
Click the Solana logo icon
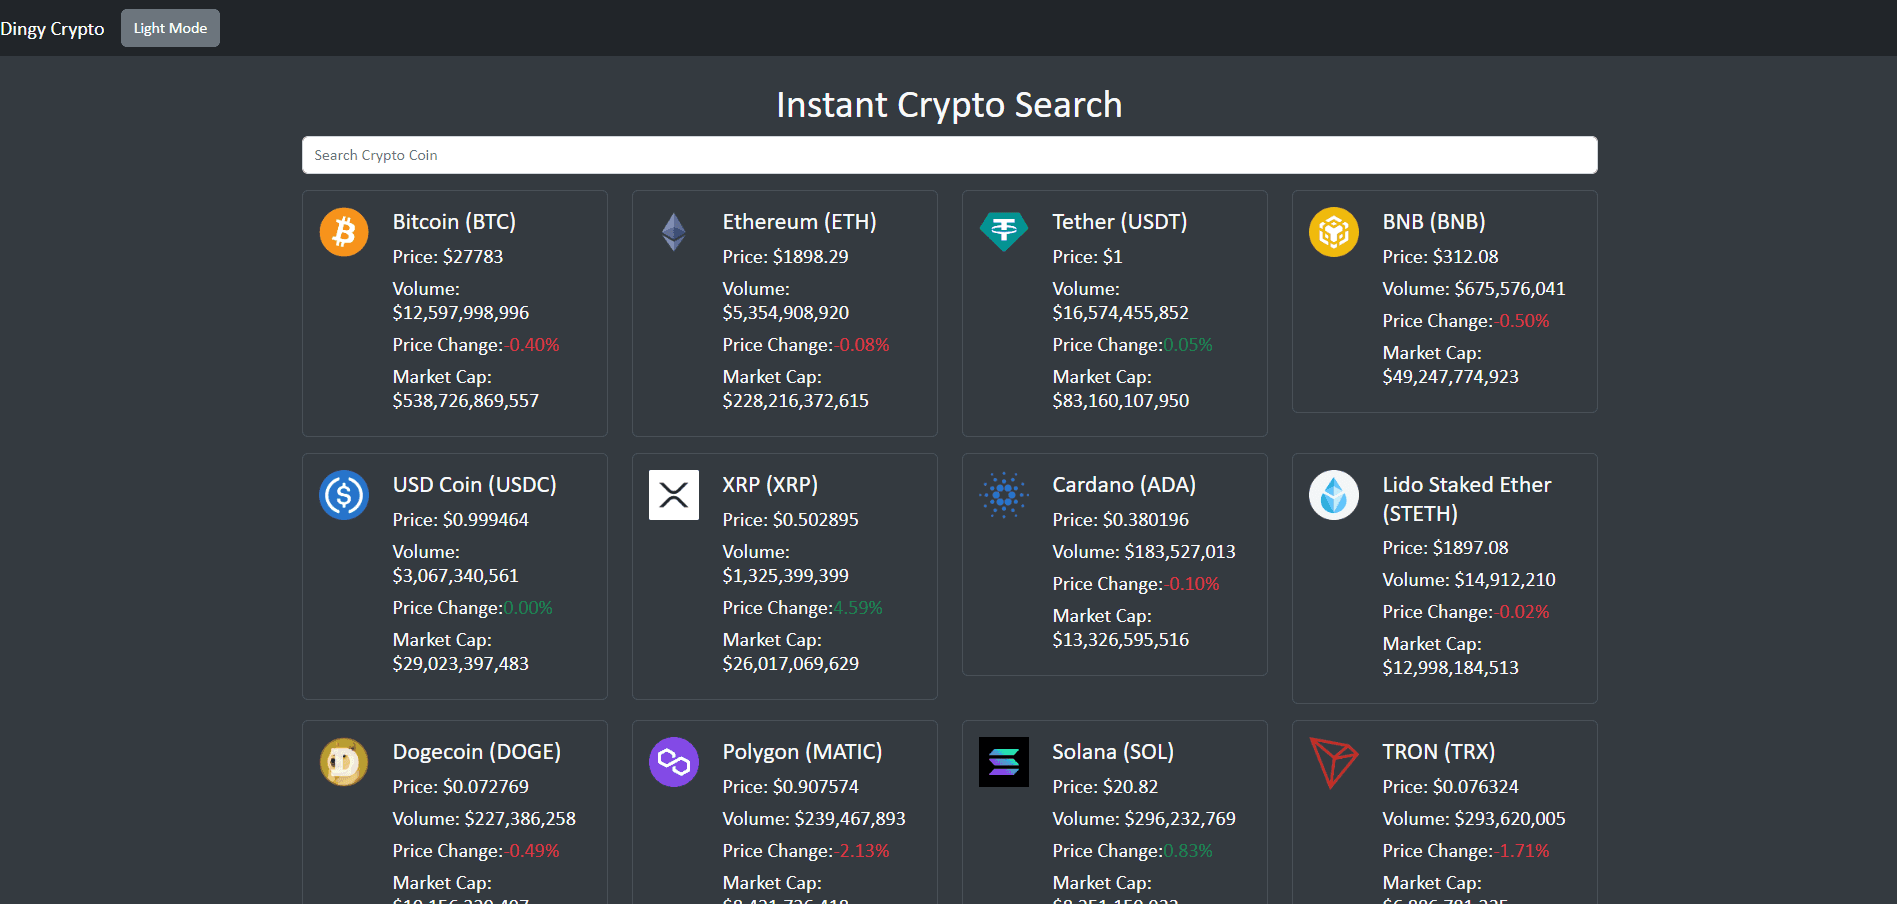[1003, 761]
